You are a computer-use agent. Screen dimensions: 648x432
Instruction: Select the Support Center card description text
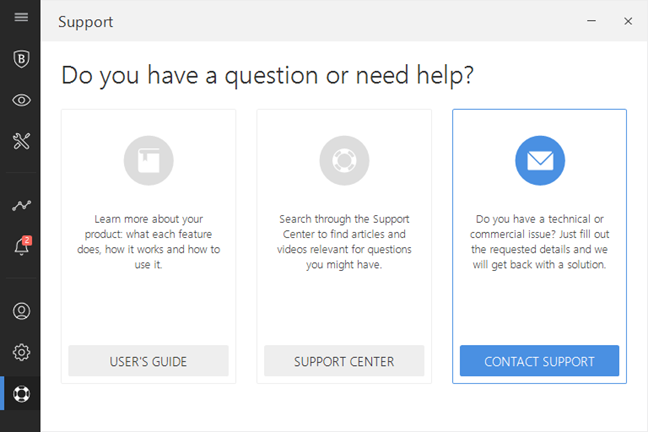point(344,242)
